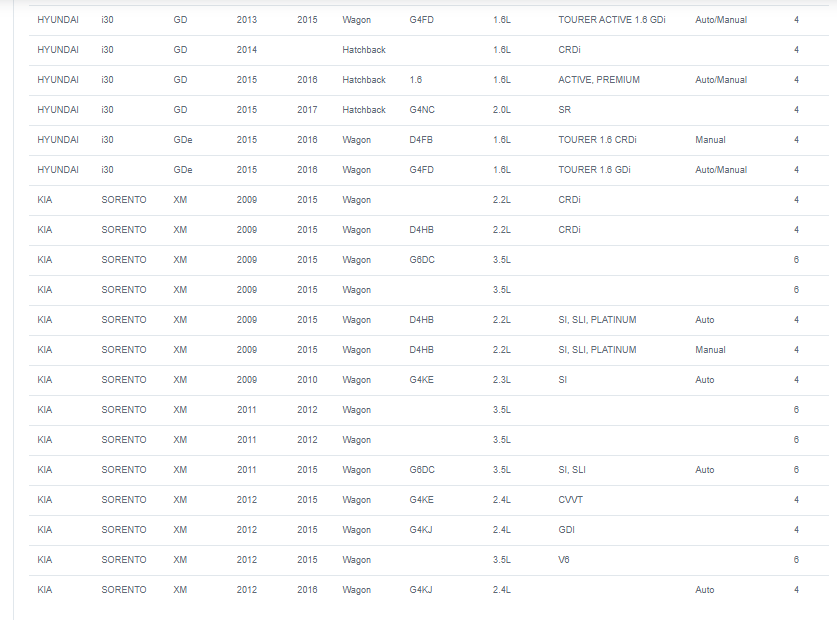
Task: Select Auto in the 2012–2016 Sorento row
Action: tap(705, 590)
